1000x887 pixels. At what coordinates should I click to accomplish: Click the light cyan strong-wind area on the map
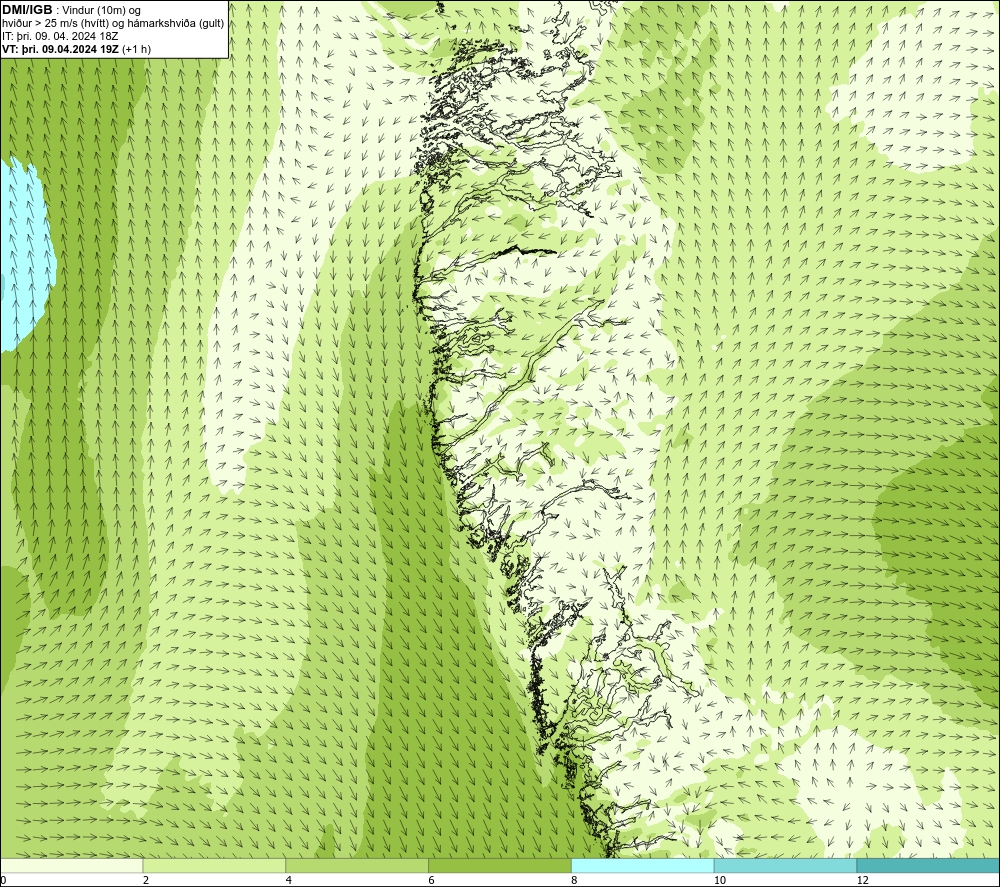pos(26,255)
